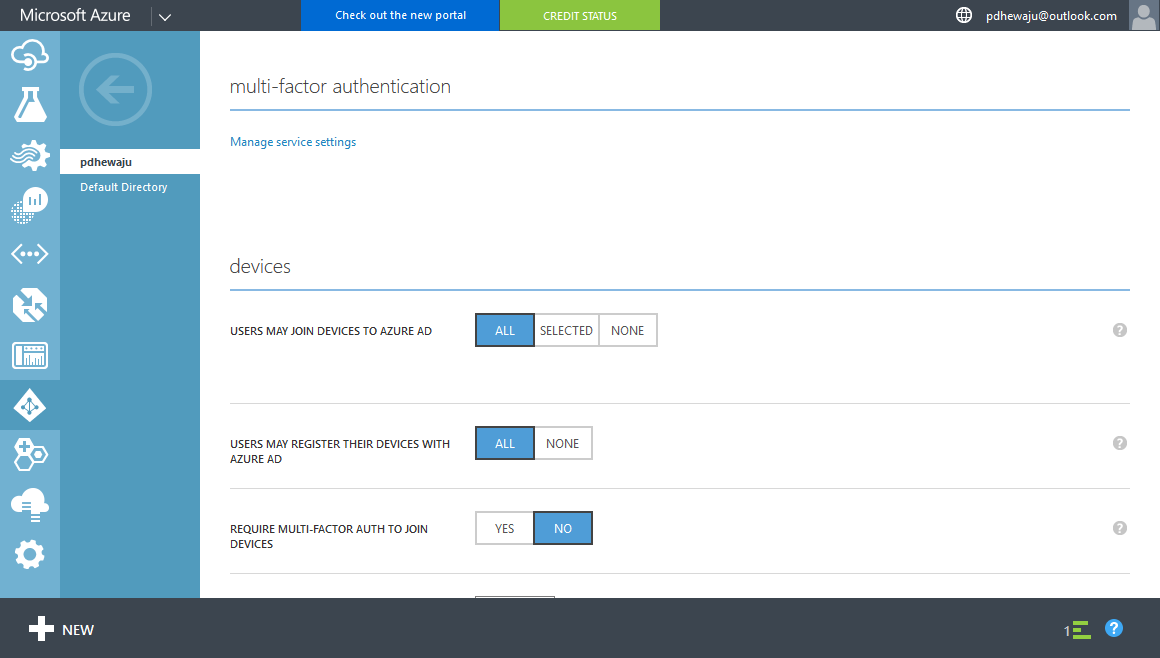The height and width of the screenshot is (658, 1160).
Task: Click Check out the new portal
Action: (400, 15)
